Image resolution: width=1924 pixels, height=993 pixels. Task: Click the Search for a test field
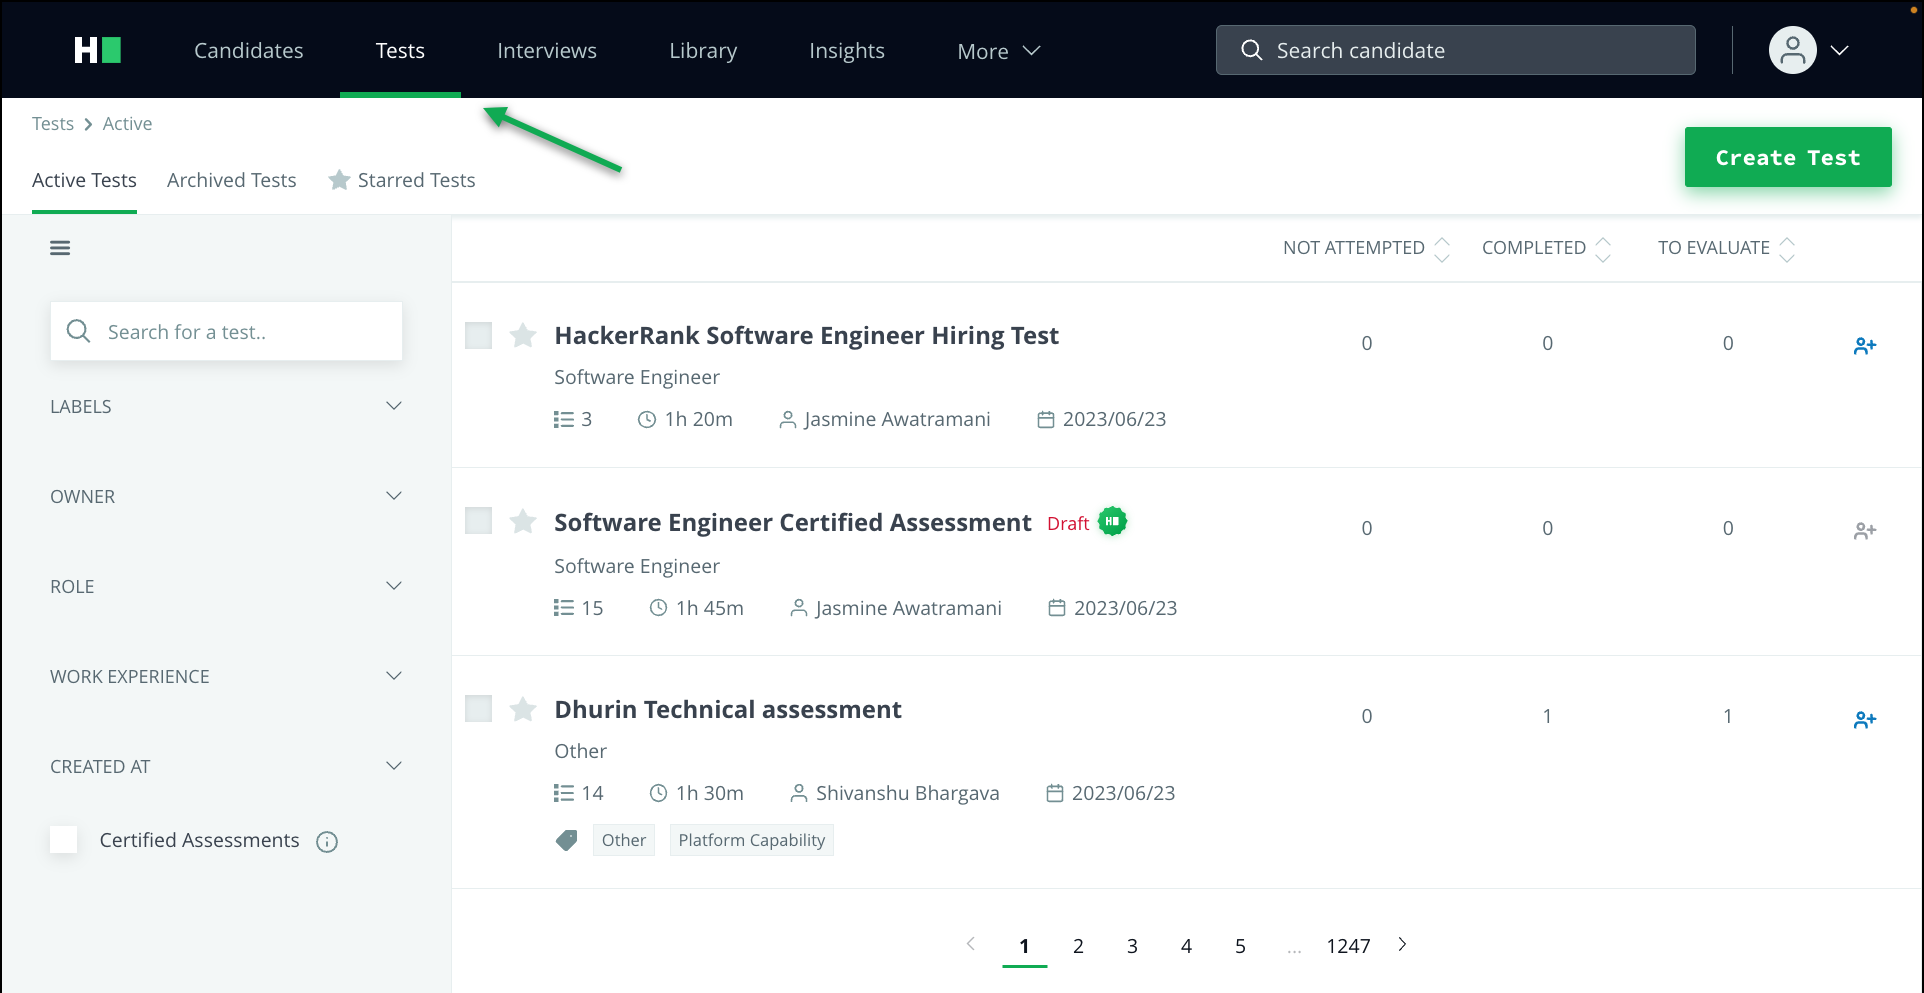tap(226, 331)
